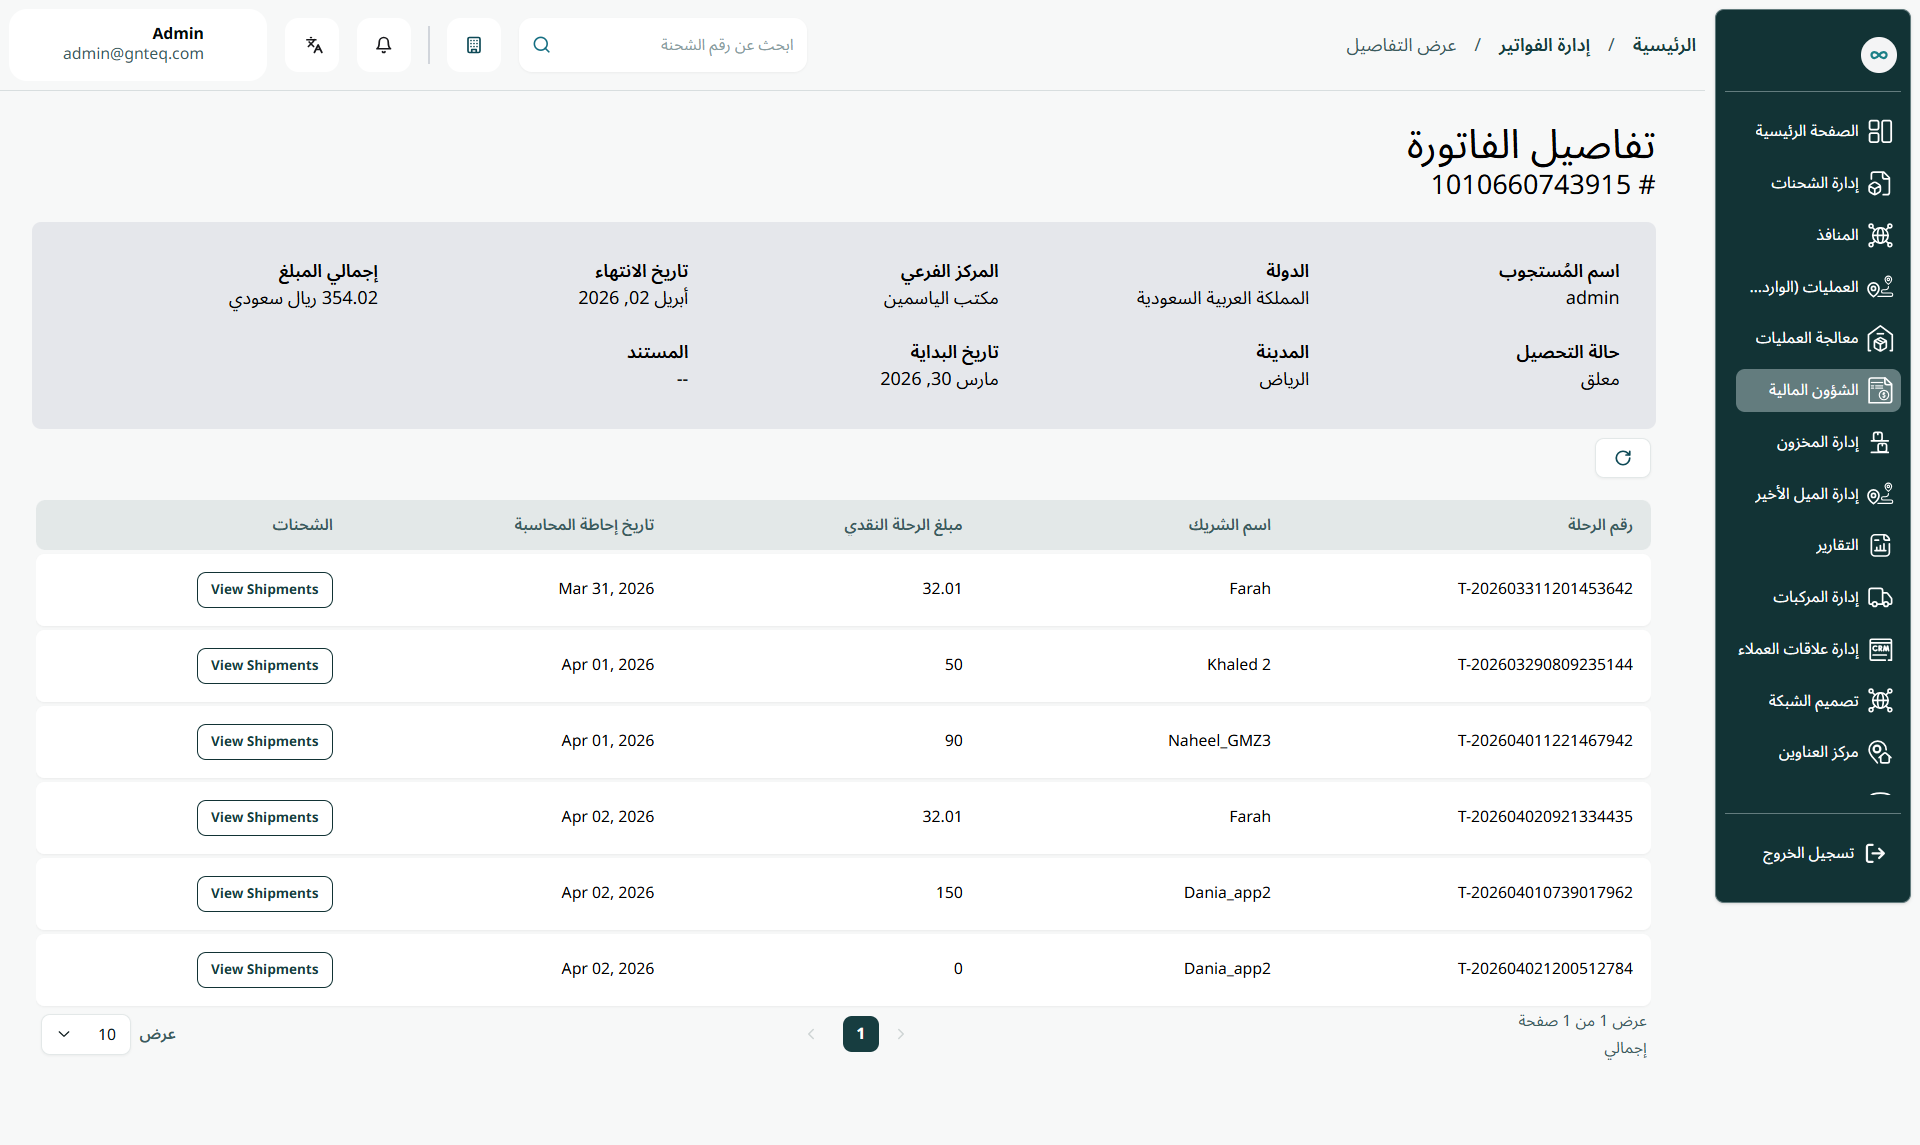Screen dimensions: 1920x1145
Task: Open the page size dropdown showing 10
Action: pos(86,1034)
